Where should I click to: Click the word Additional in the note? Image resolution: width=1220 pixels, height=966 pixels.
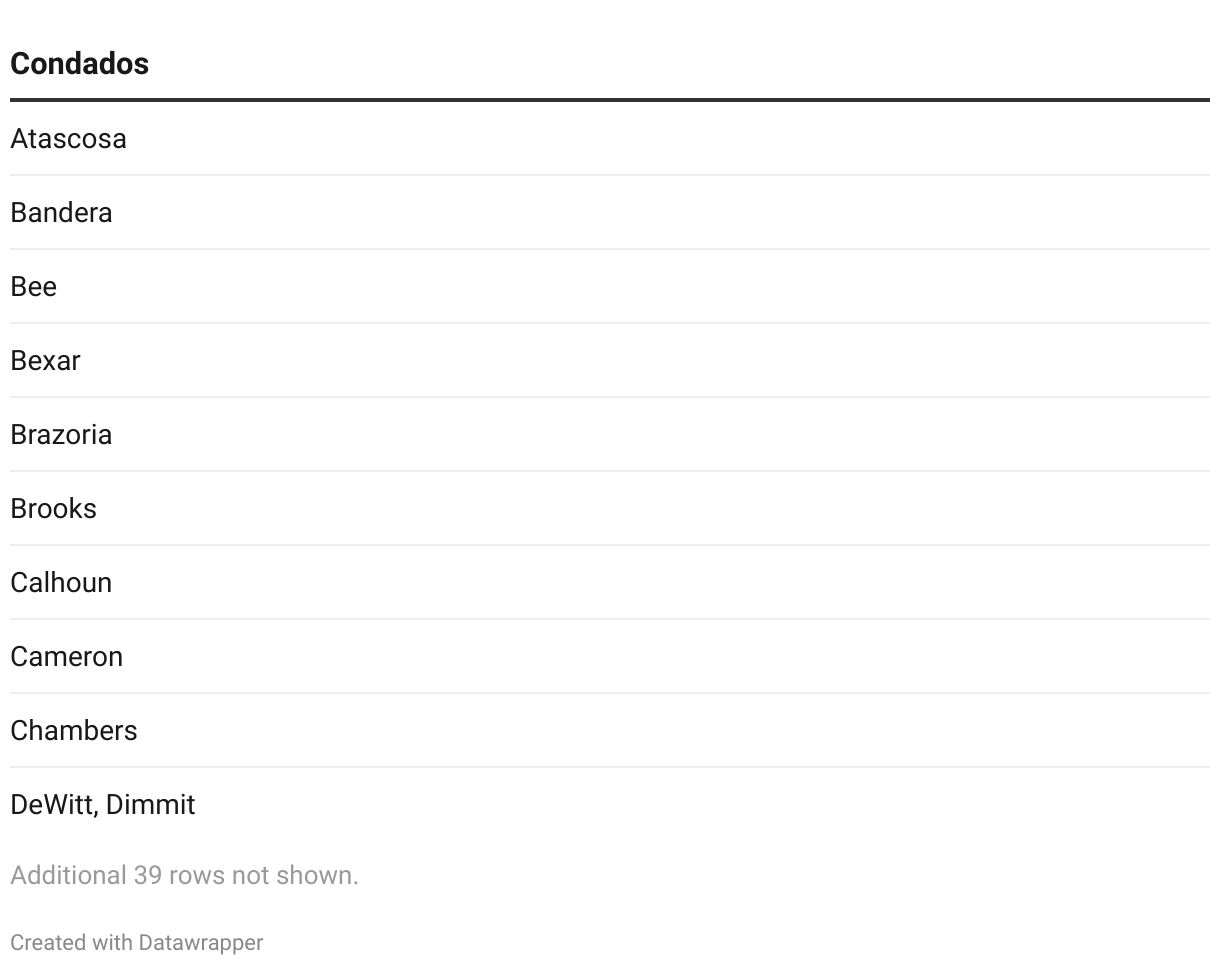(x=68, y=876)
